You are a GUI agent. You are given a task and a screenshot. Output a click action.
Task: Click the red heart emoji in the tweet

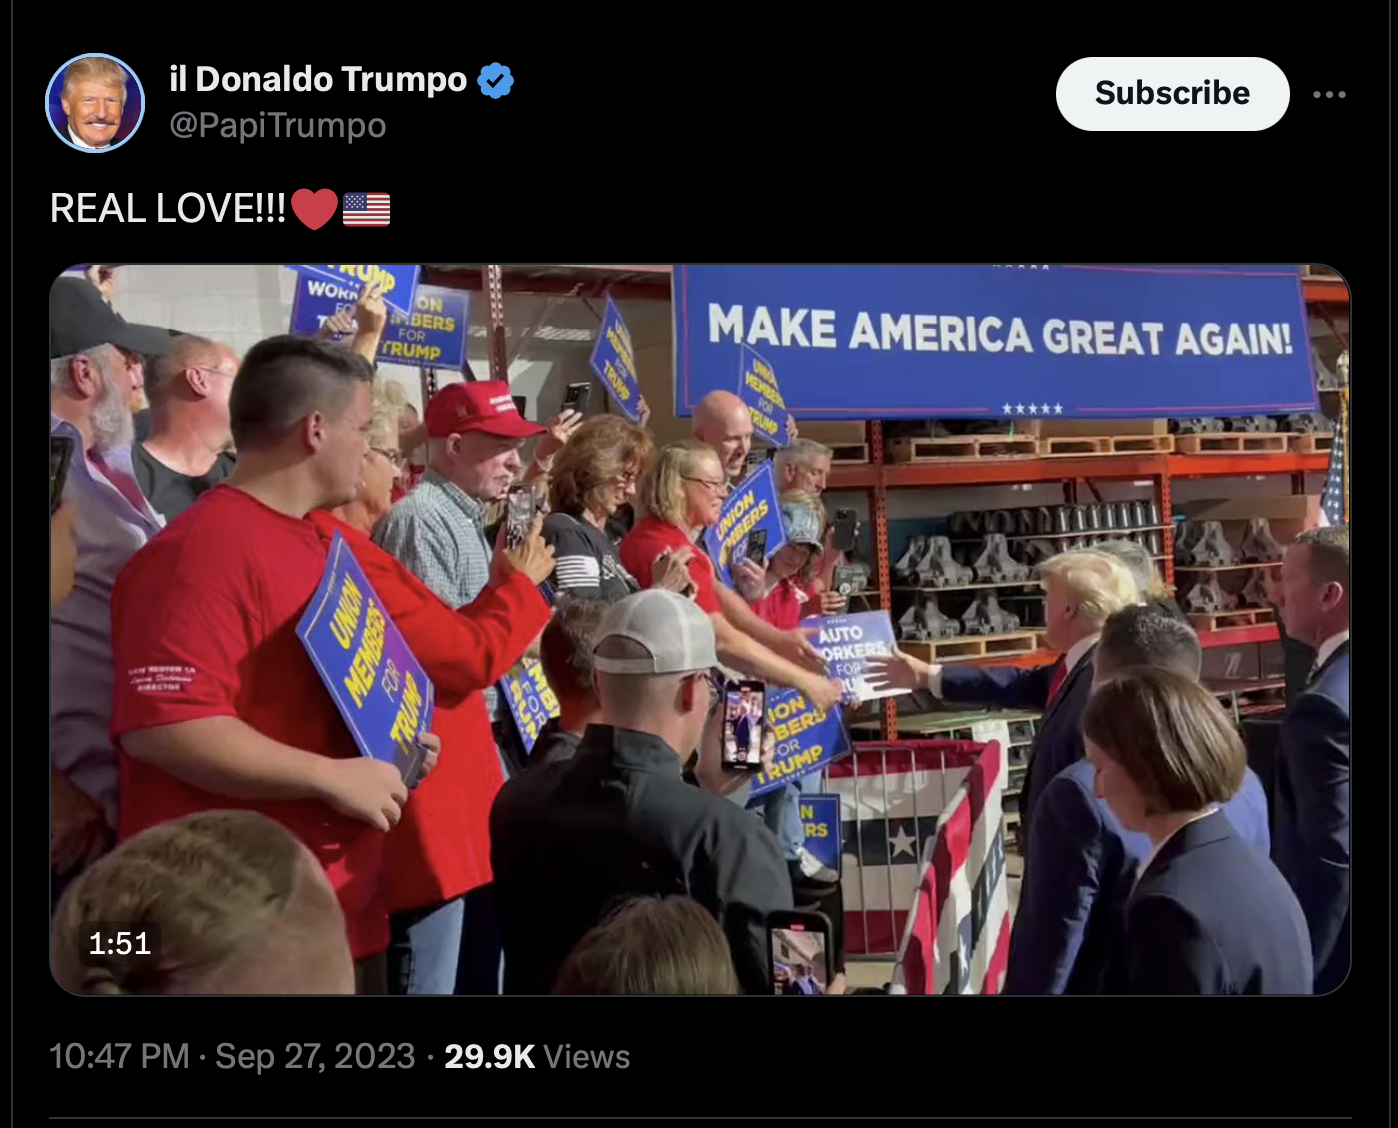(x=314, y=209)
